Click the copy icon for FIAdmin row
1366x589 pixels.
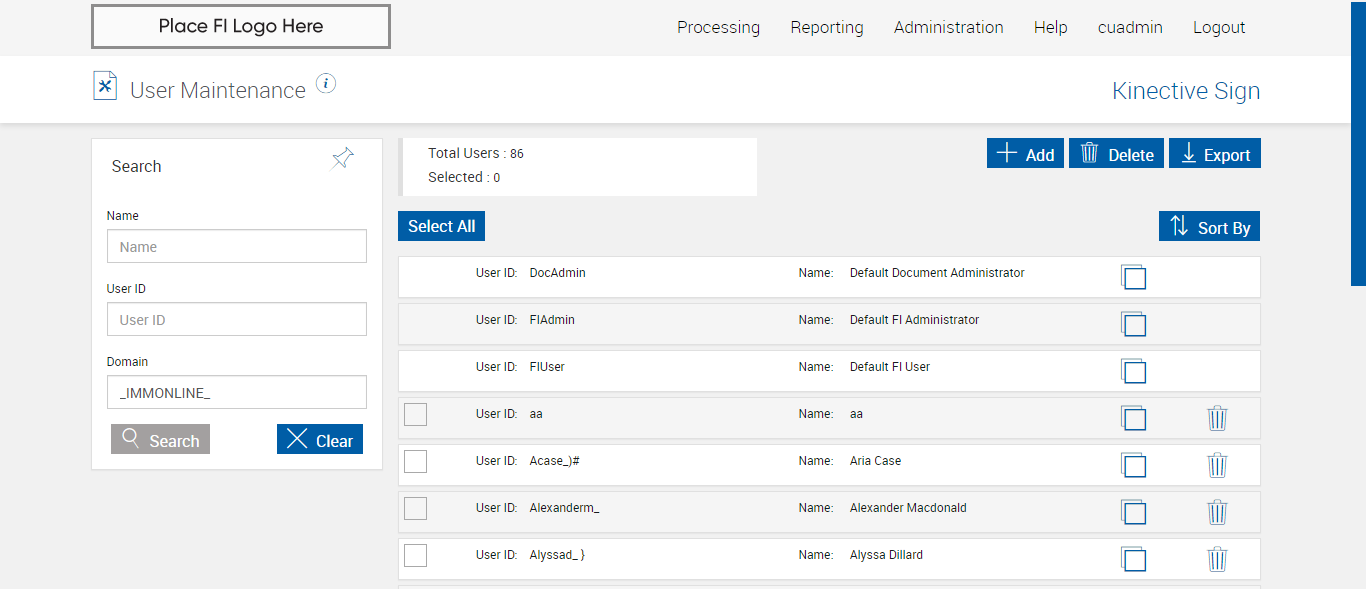click(1133, 324)
